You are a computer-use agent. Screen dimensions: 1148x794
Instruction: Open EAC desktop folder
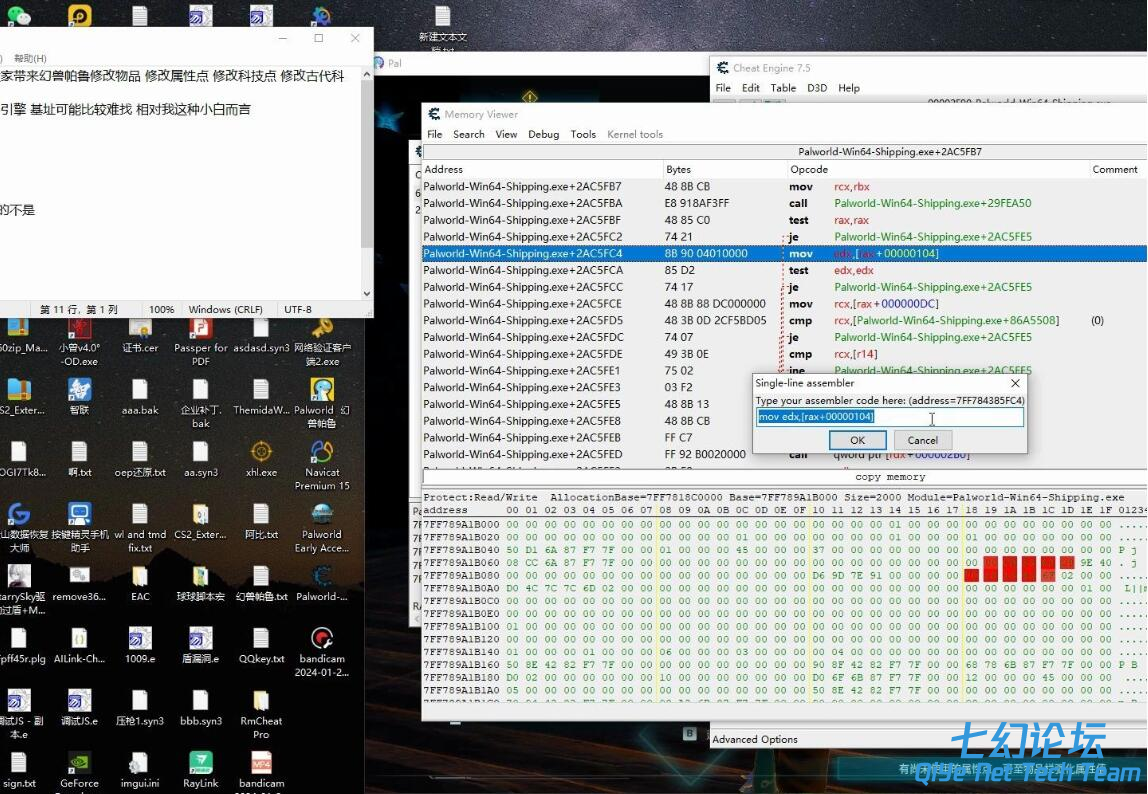[140, 582]
